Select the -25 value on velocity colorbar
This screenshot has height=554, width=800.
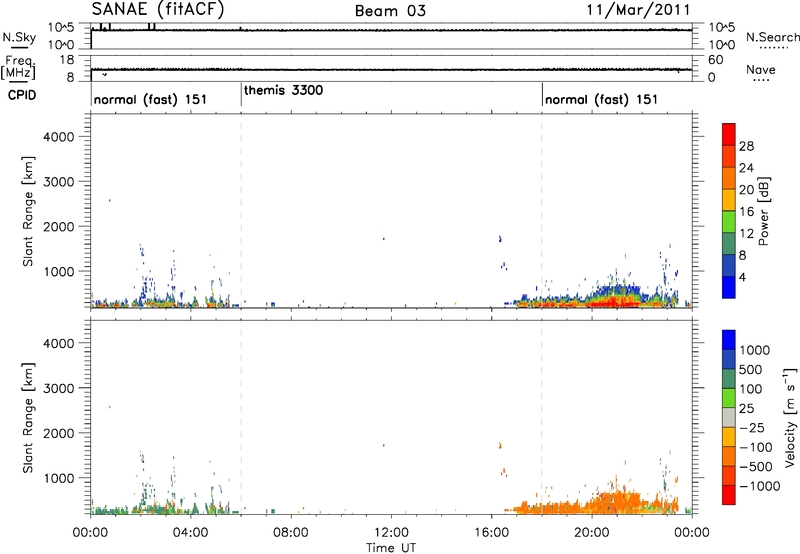point(752,427)
